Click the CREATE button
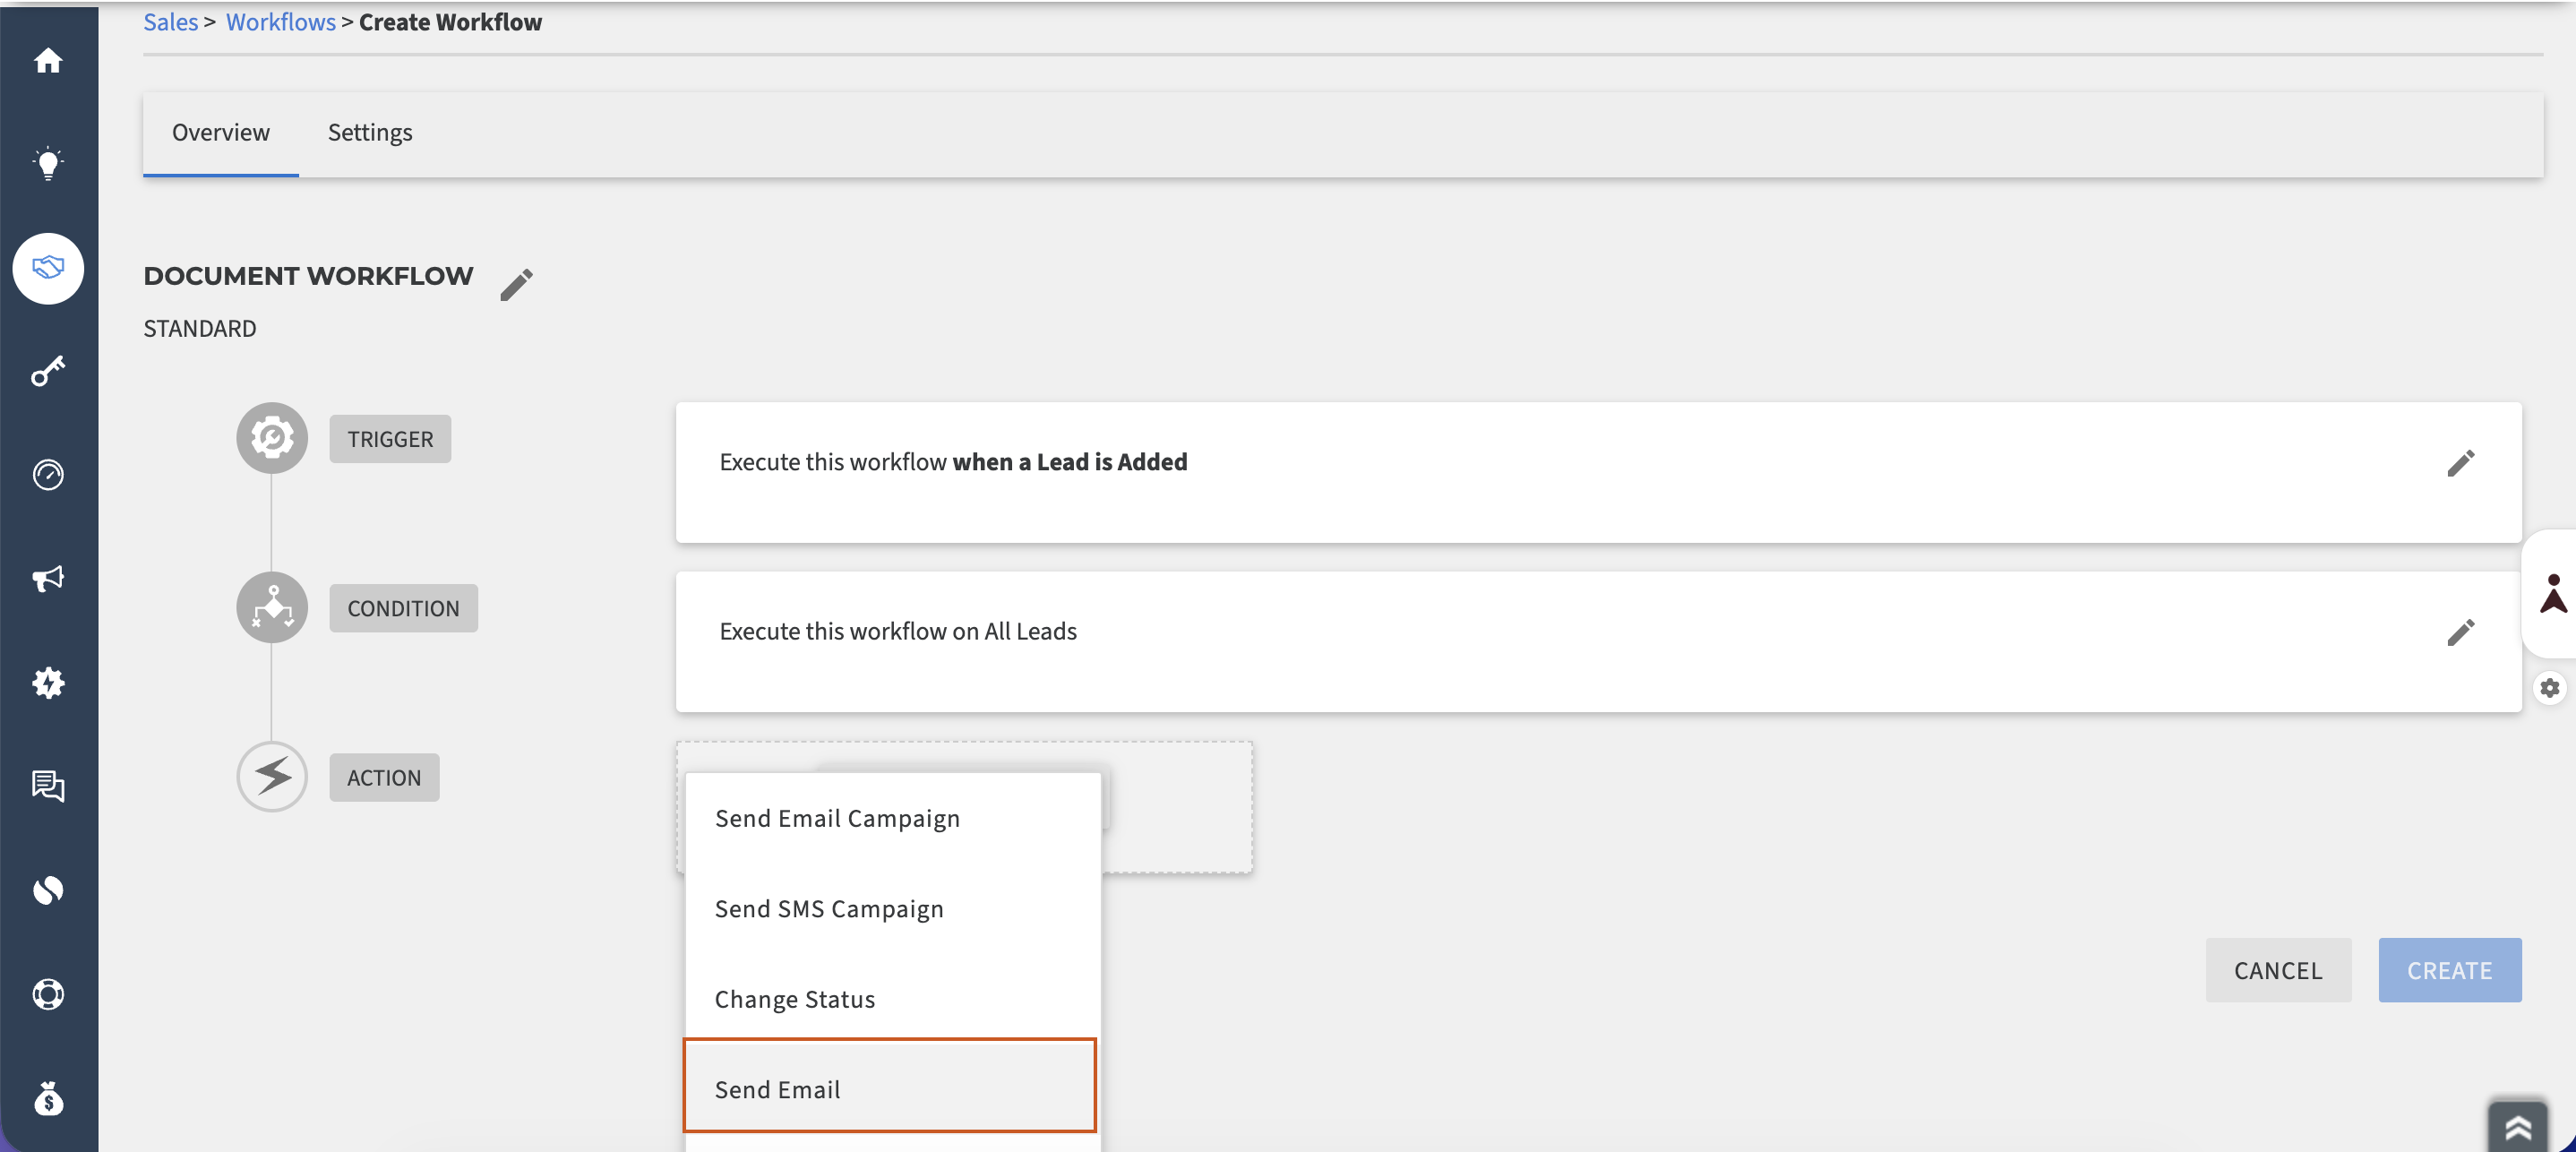2576x1152 pixels. (2450, 970)
